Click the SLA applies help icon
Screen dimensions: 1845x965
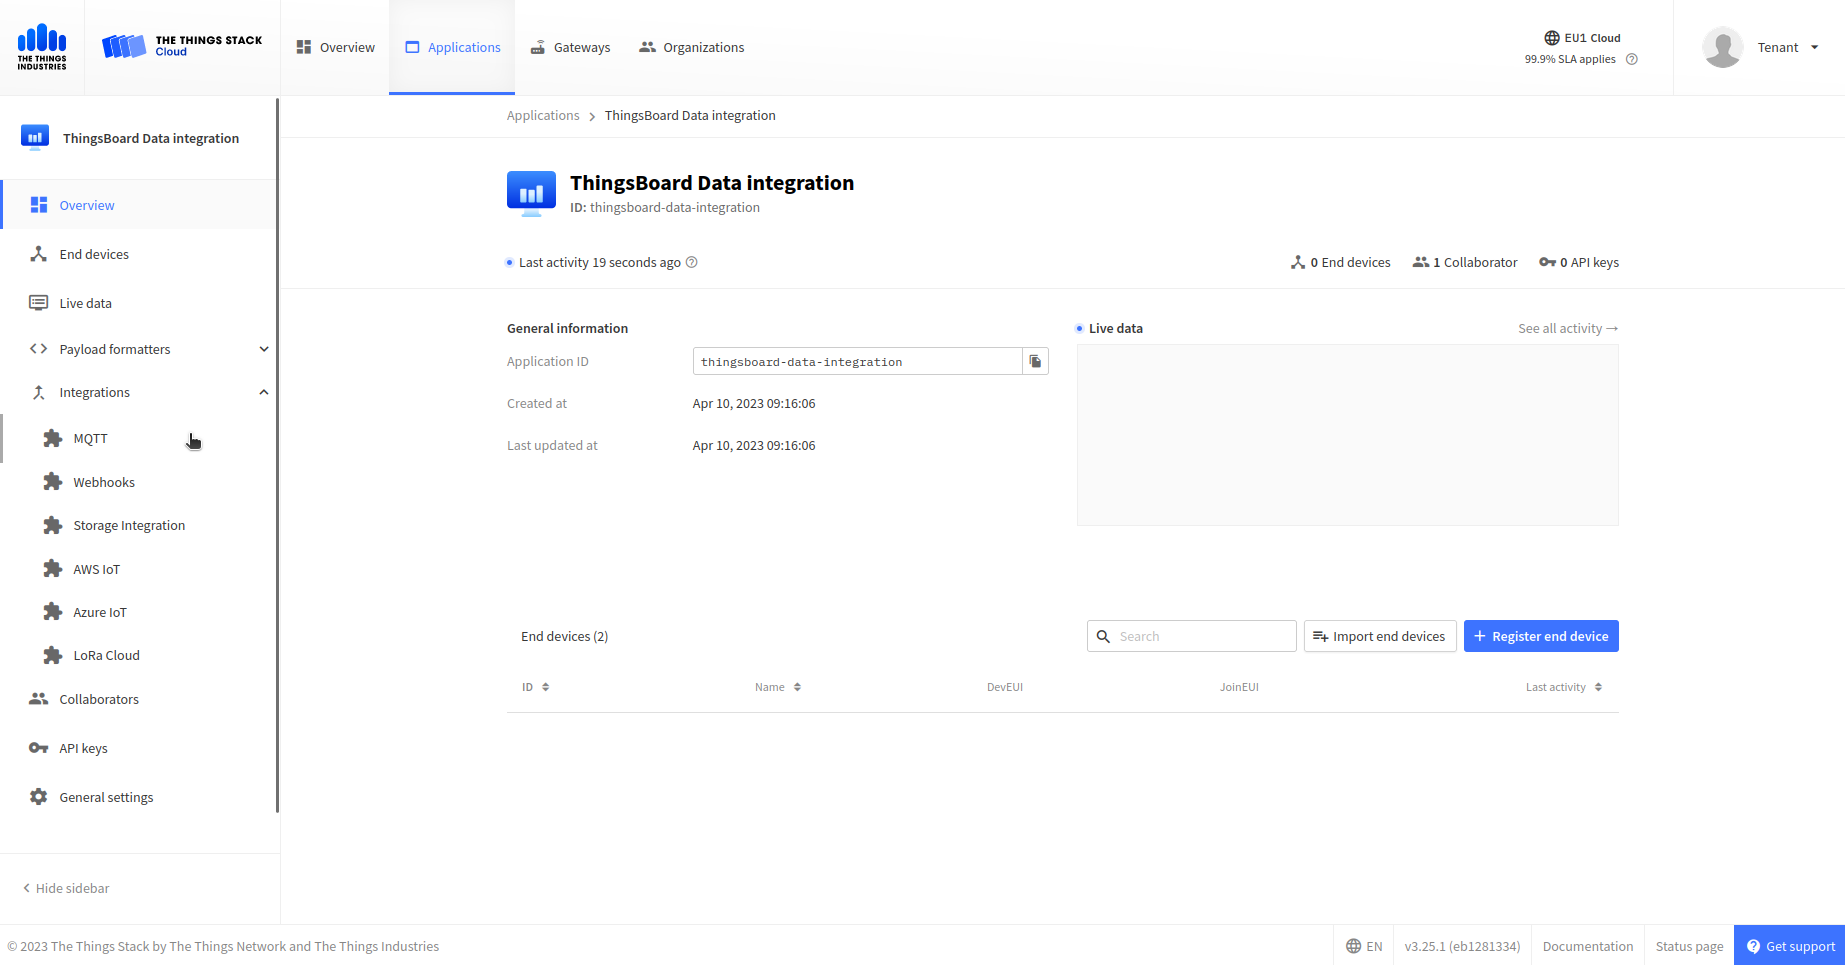(1631, 59)
